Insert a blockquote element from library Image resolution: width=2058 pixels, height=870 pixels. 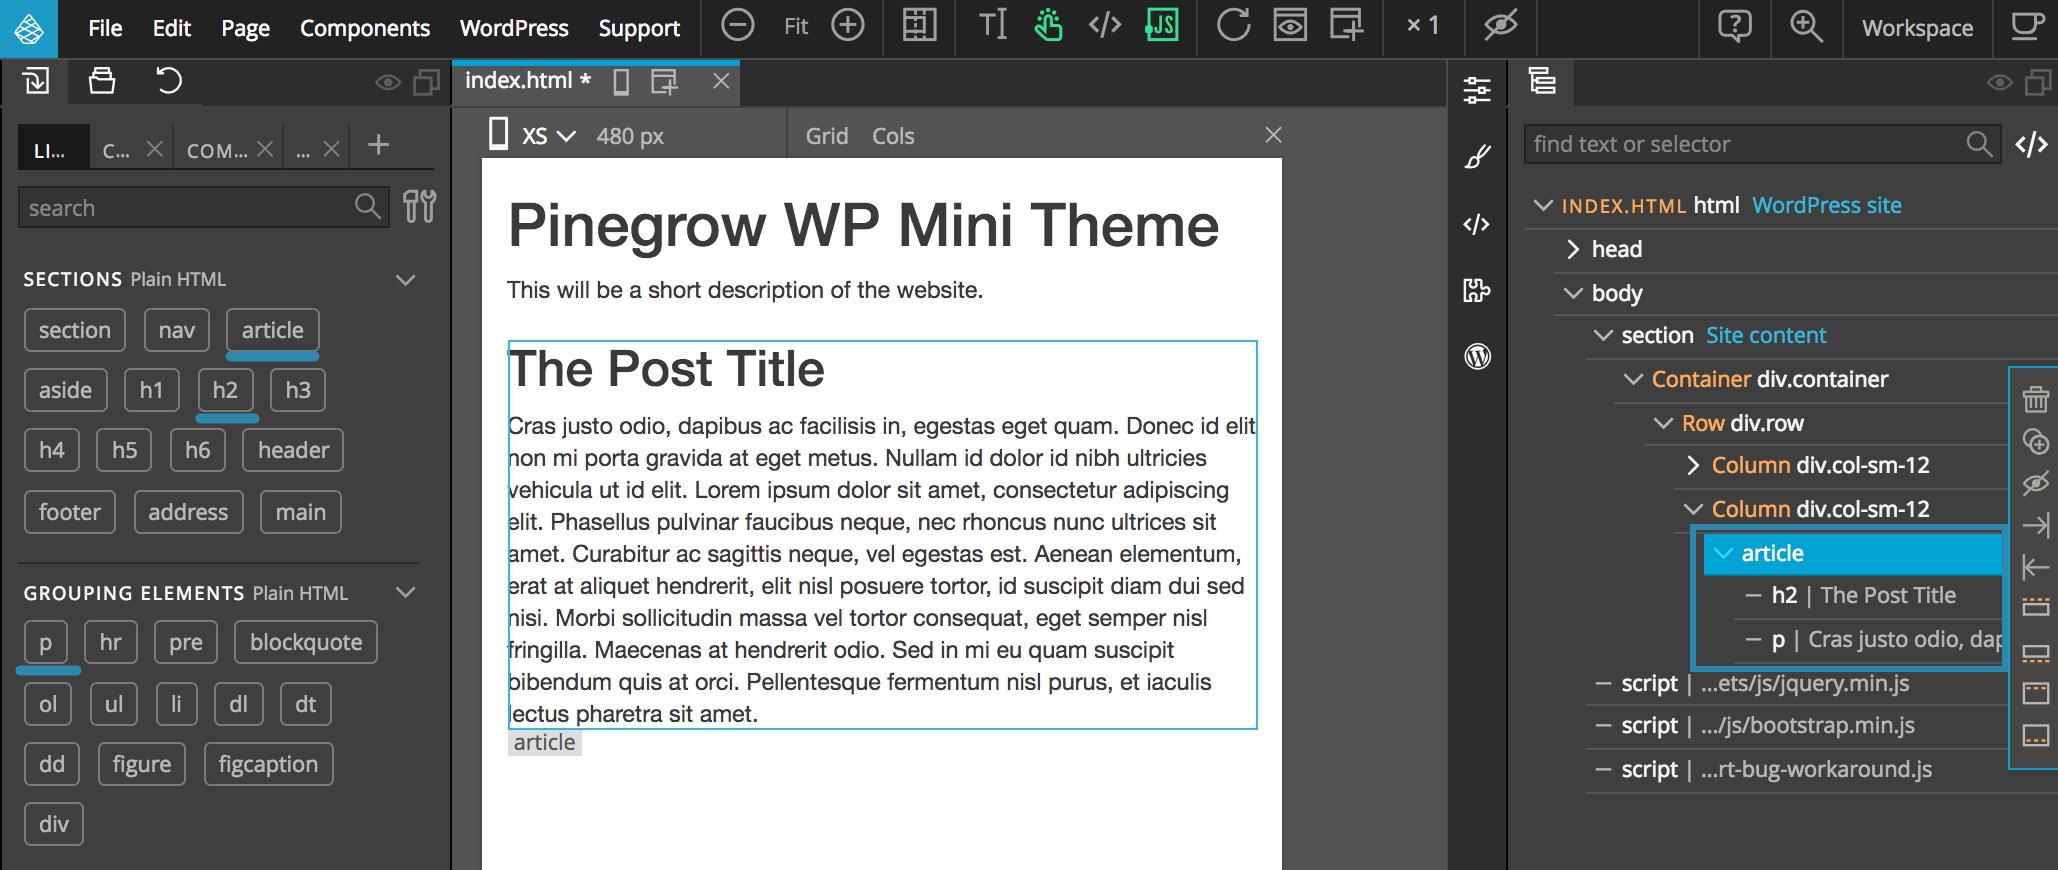(306, 642)
